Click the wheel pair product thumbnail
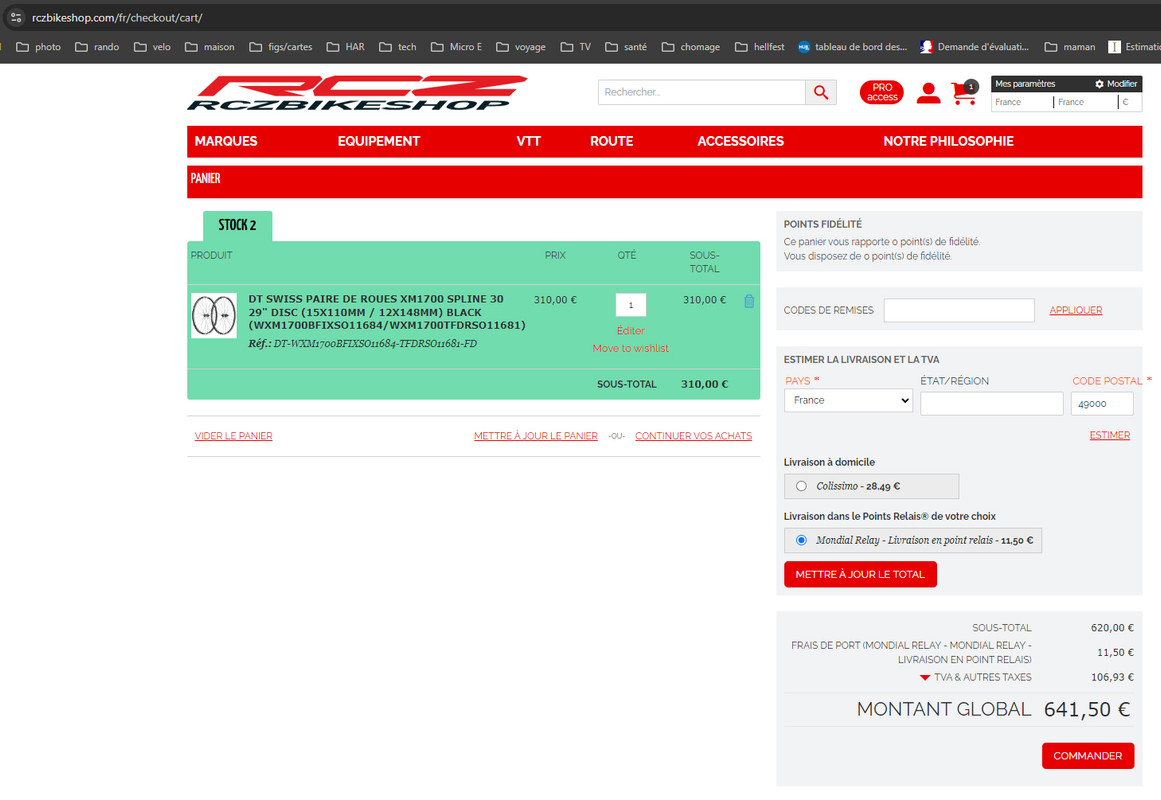The height and width of the screenshot is (800, 1161). pyautogui.click(x=214, y=316)
